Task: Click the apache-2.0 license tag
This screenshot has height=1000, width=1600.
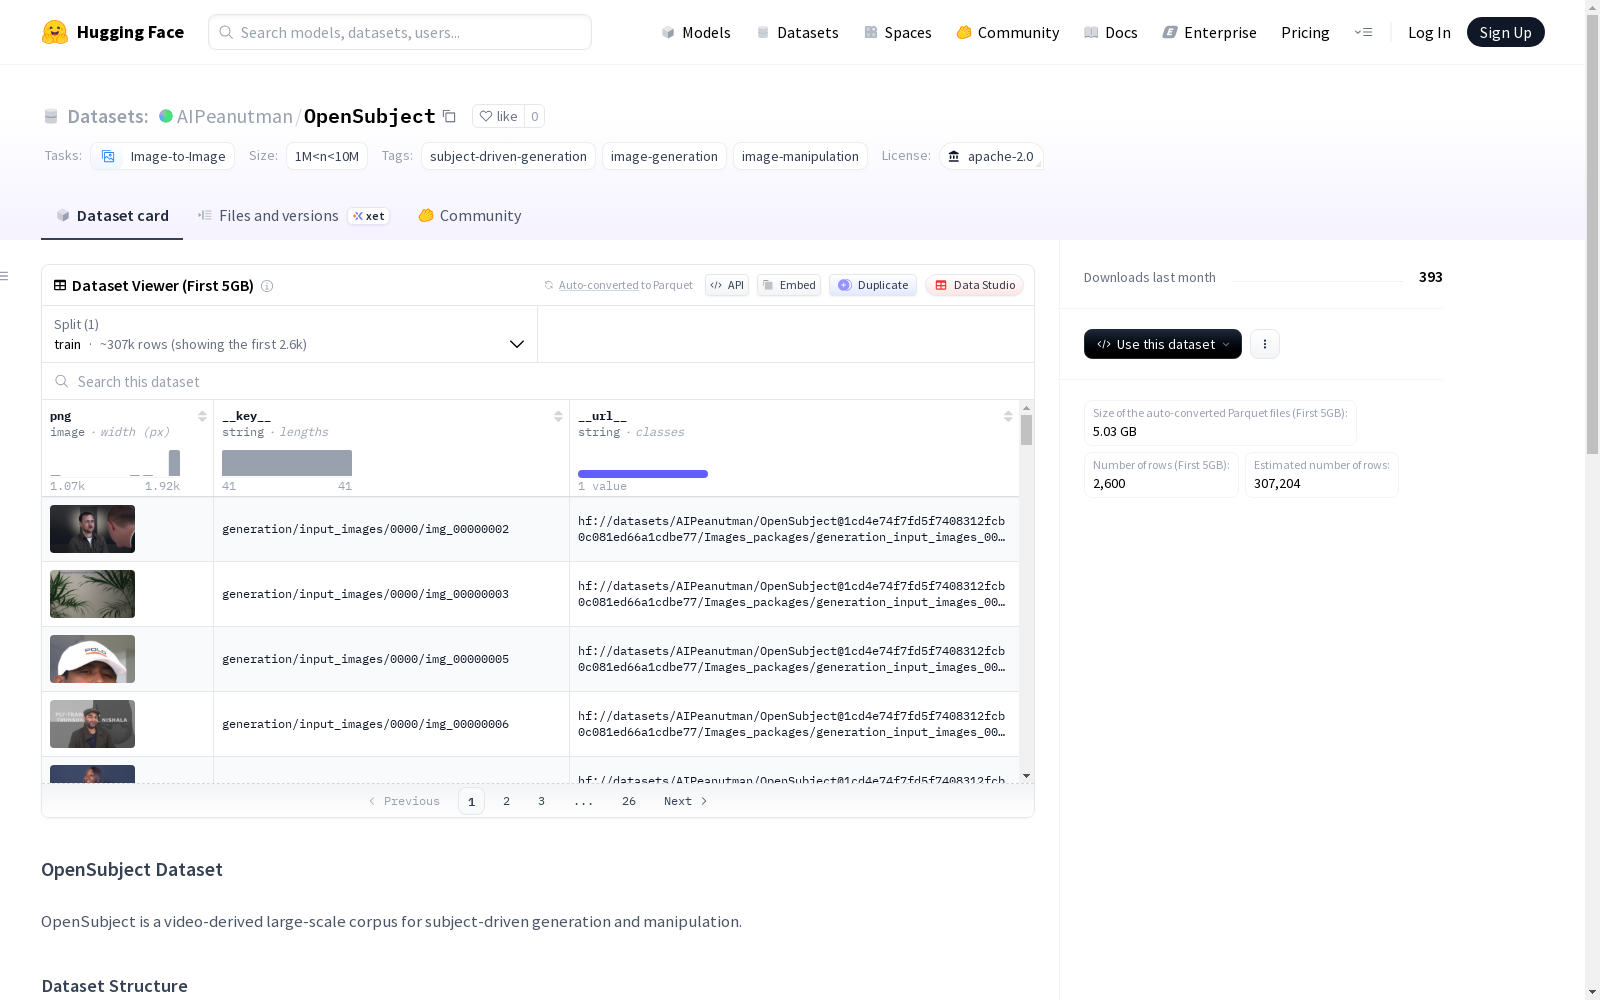Action: pos(991,156)
